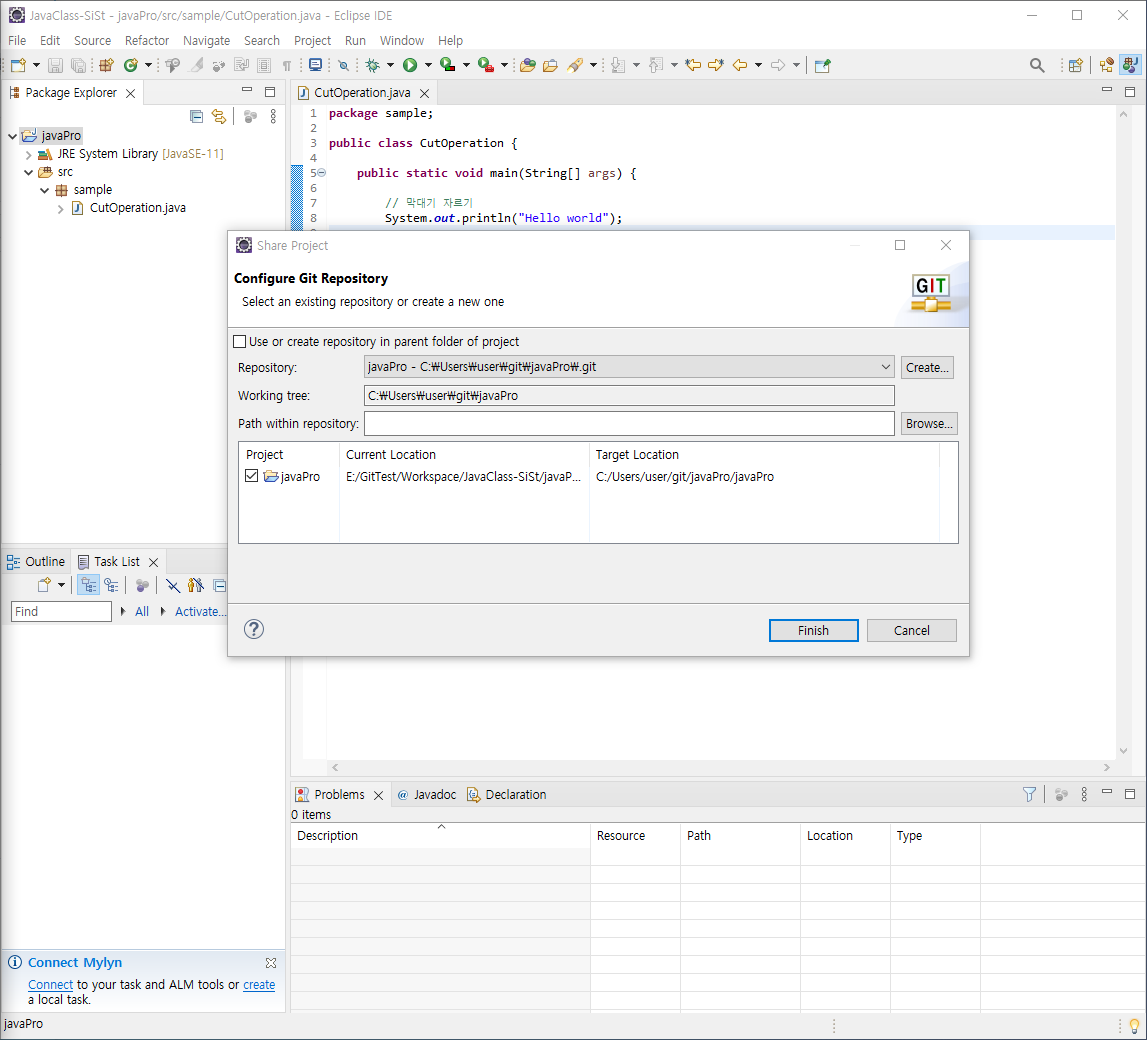Image resolution: width=1147 pixels, height=1040 pixels.
Task: Open the Debug button dropdown arrow
Action: [x=391, y=65]
